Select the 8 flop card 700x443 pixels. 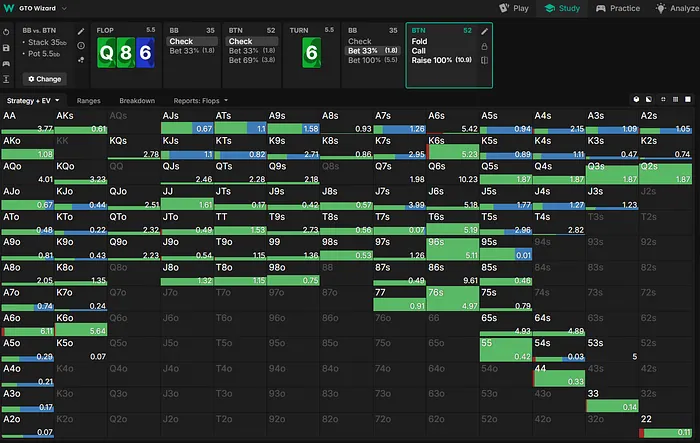pos(126,53)
